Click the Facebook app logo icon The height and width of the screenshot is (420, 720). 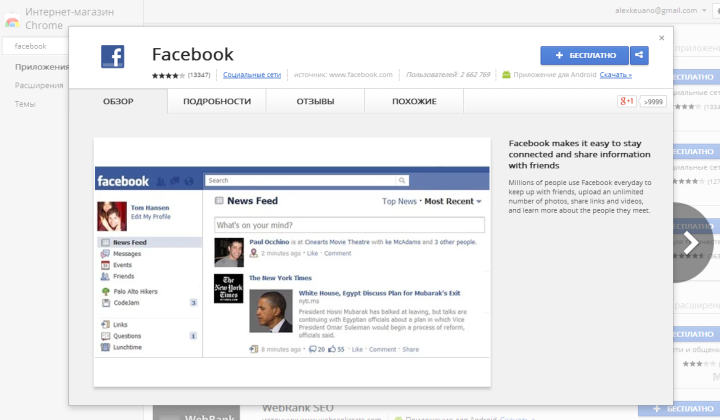(112, 57)
